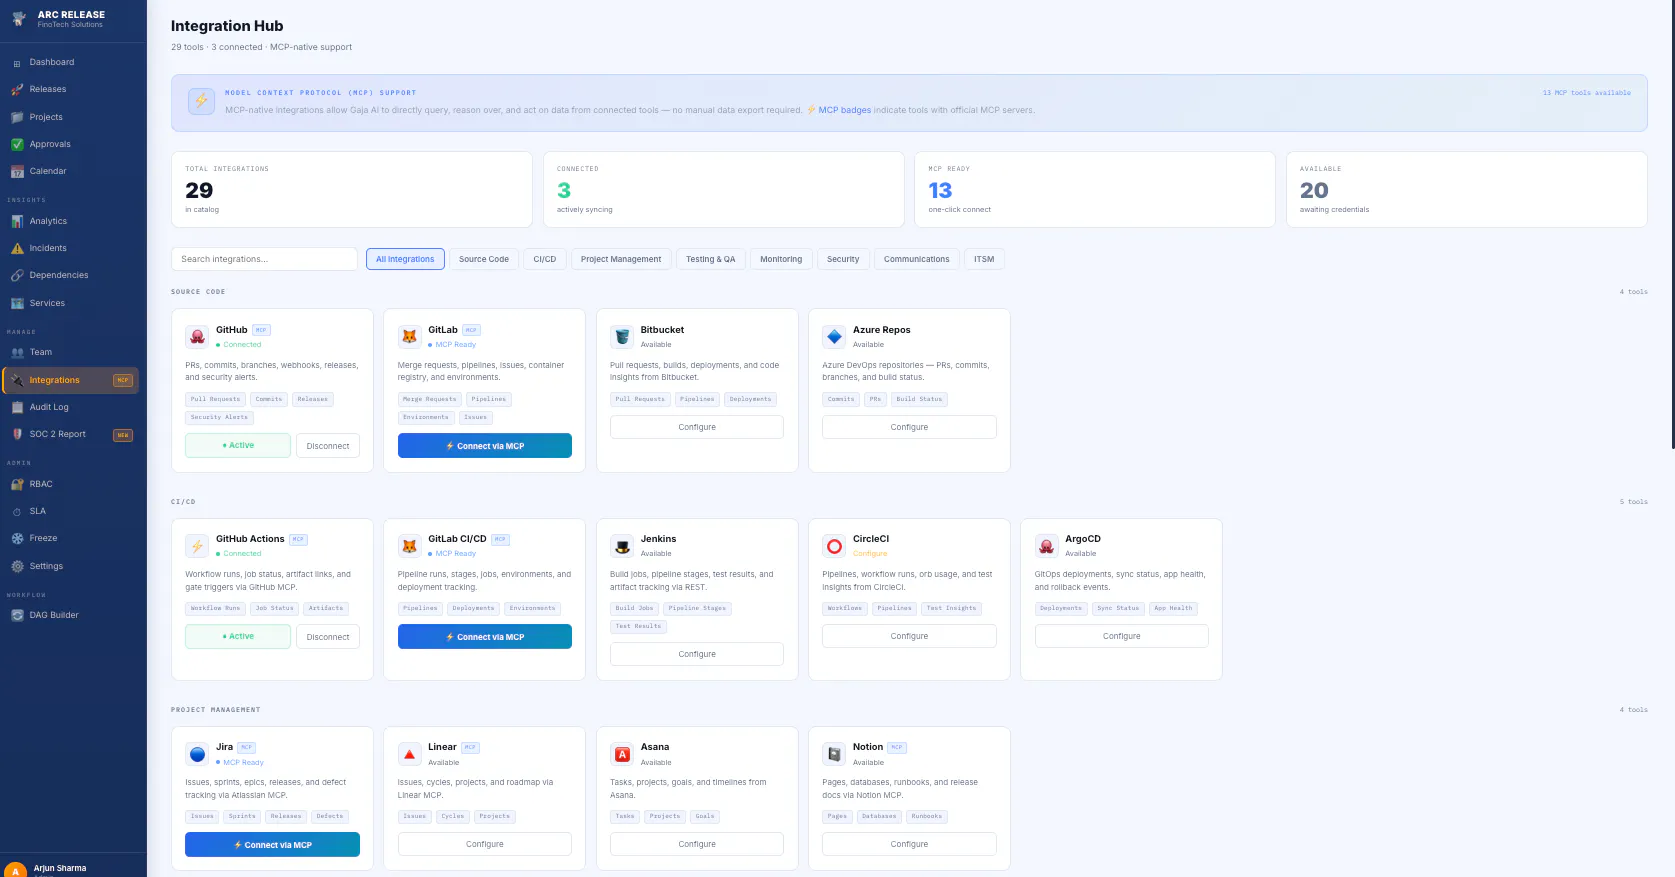The height and width of the screenshot is (877, 1675).
Task: Connect Jira via MCP
Action: click(272, 845)
